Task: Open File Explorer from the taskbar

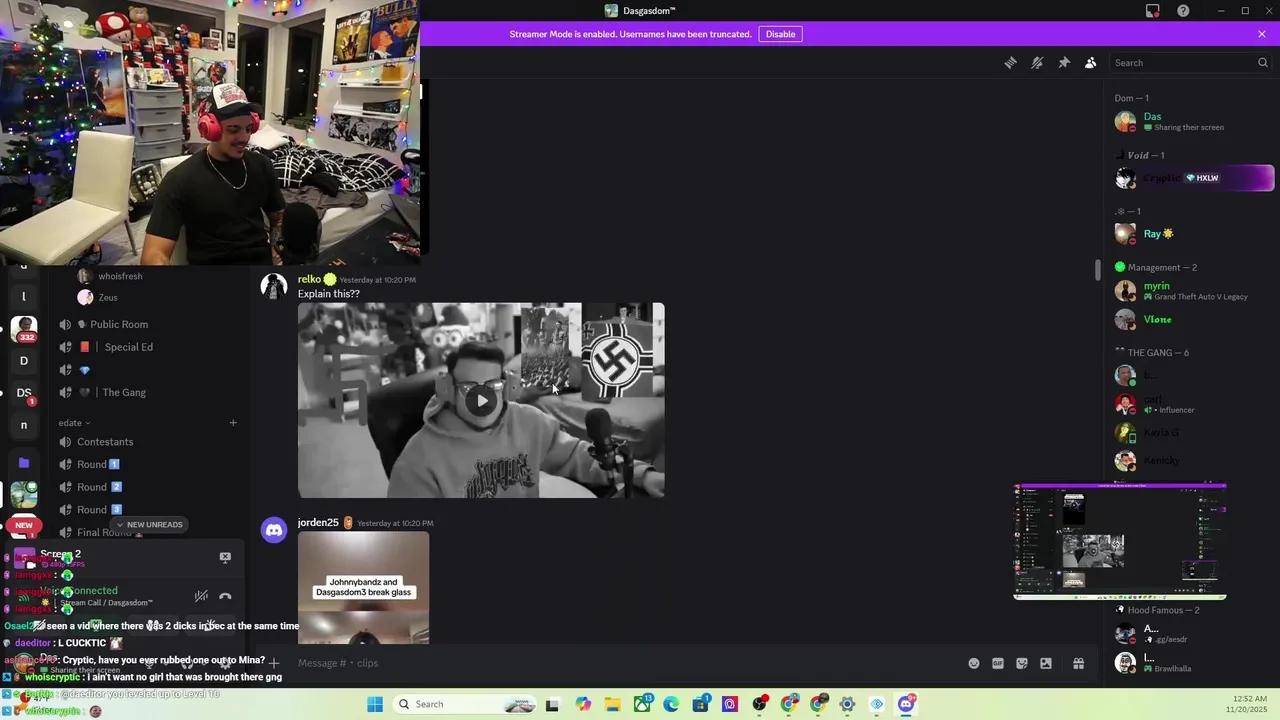Action: (612, 704)
